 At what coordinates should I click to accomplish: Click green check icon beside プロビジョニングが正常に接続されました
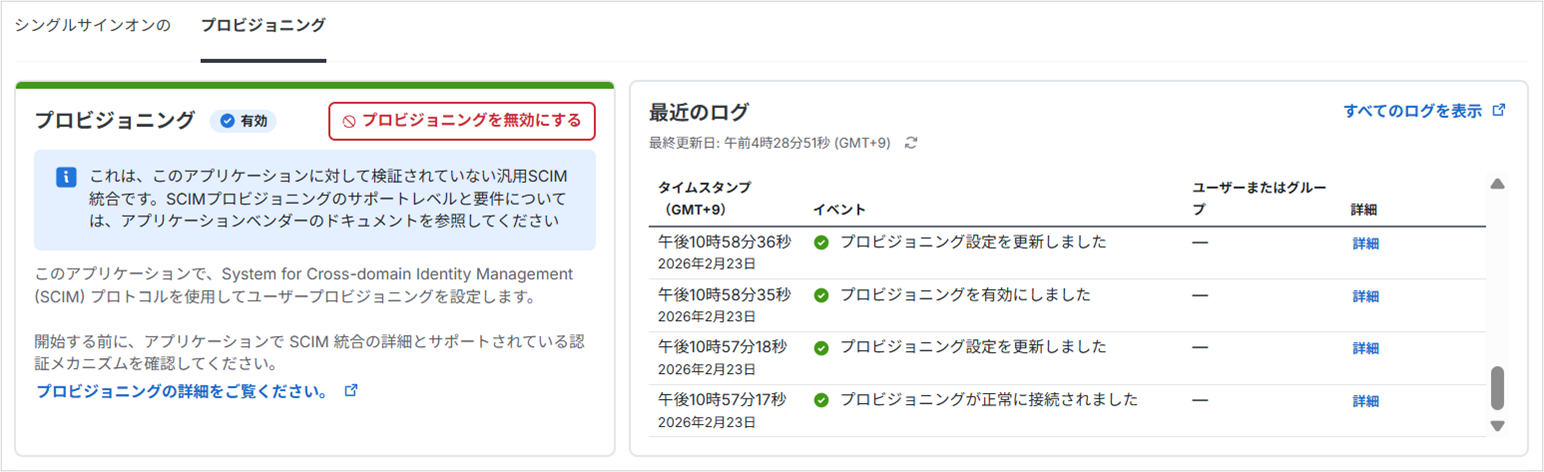pos(821,400)
